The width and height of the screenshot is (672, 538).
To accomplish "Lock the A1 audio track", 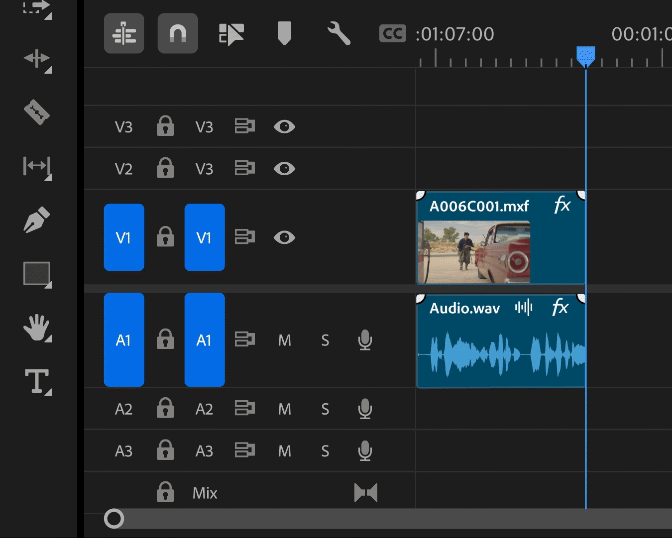I will pos(165,341).
